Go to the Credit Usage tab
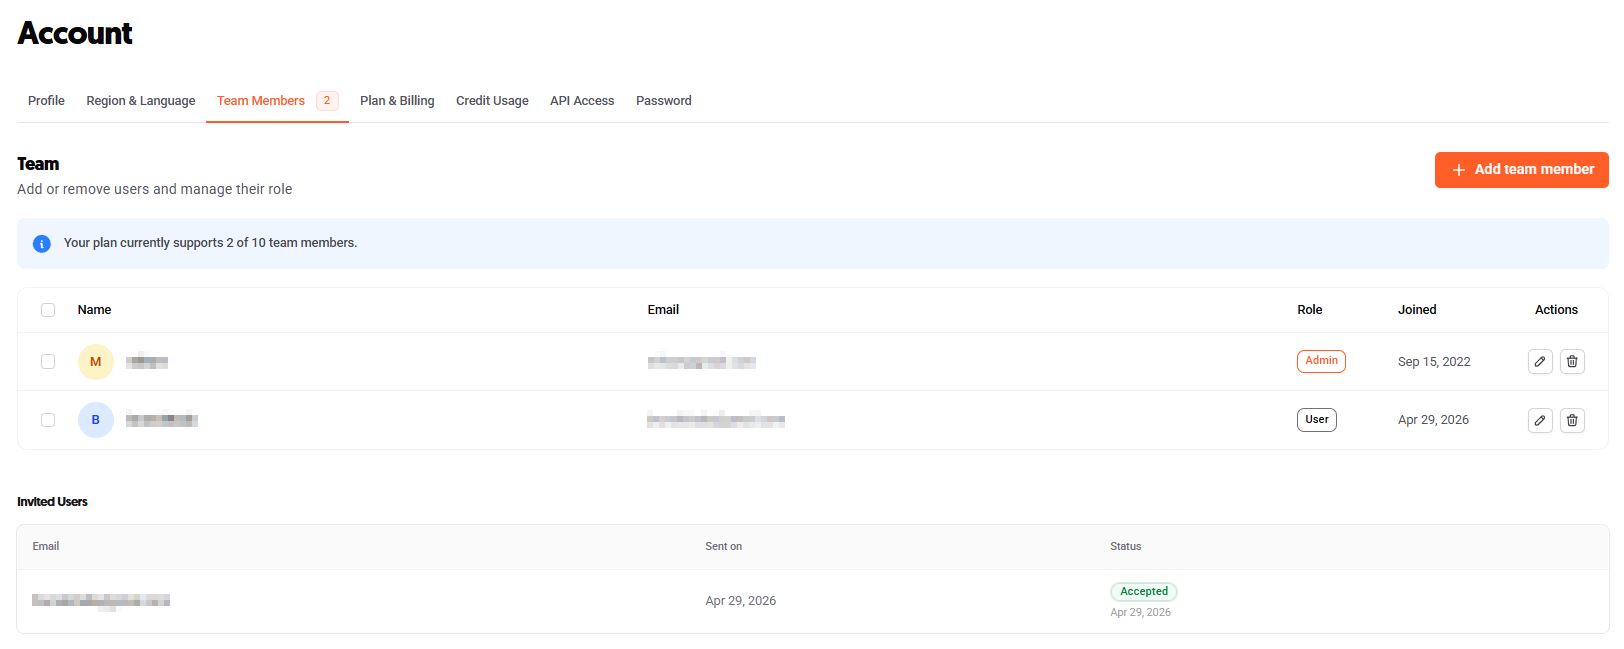Viewport: 1624px width, 649px height. point(492,101)
